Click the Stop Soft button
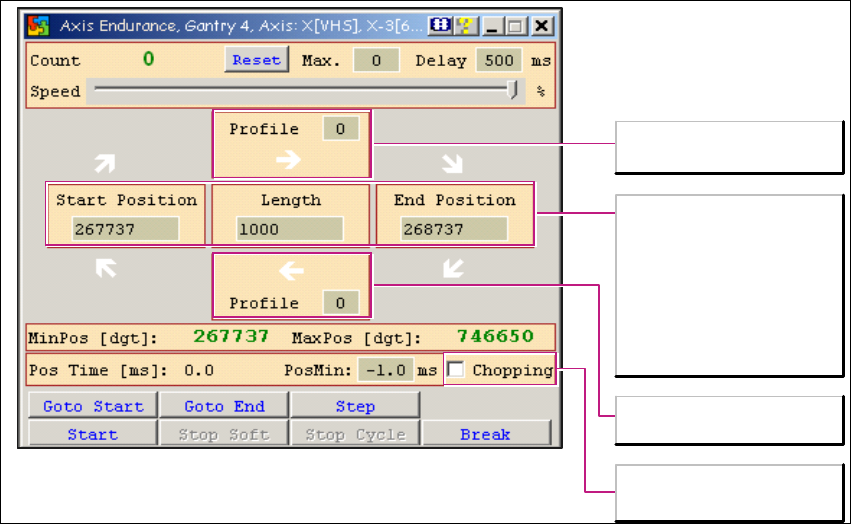The width and height of the screenshot is (851, 524). tap(224, 434)
